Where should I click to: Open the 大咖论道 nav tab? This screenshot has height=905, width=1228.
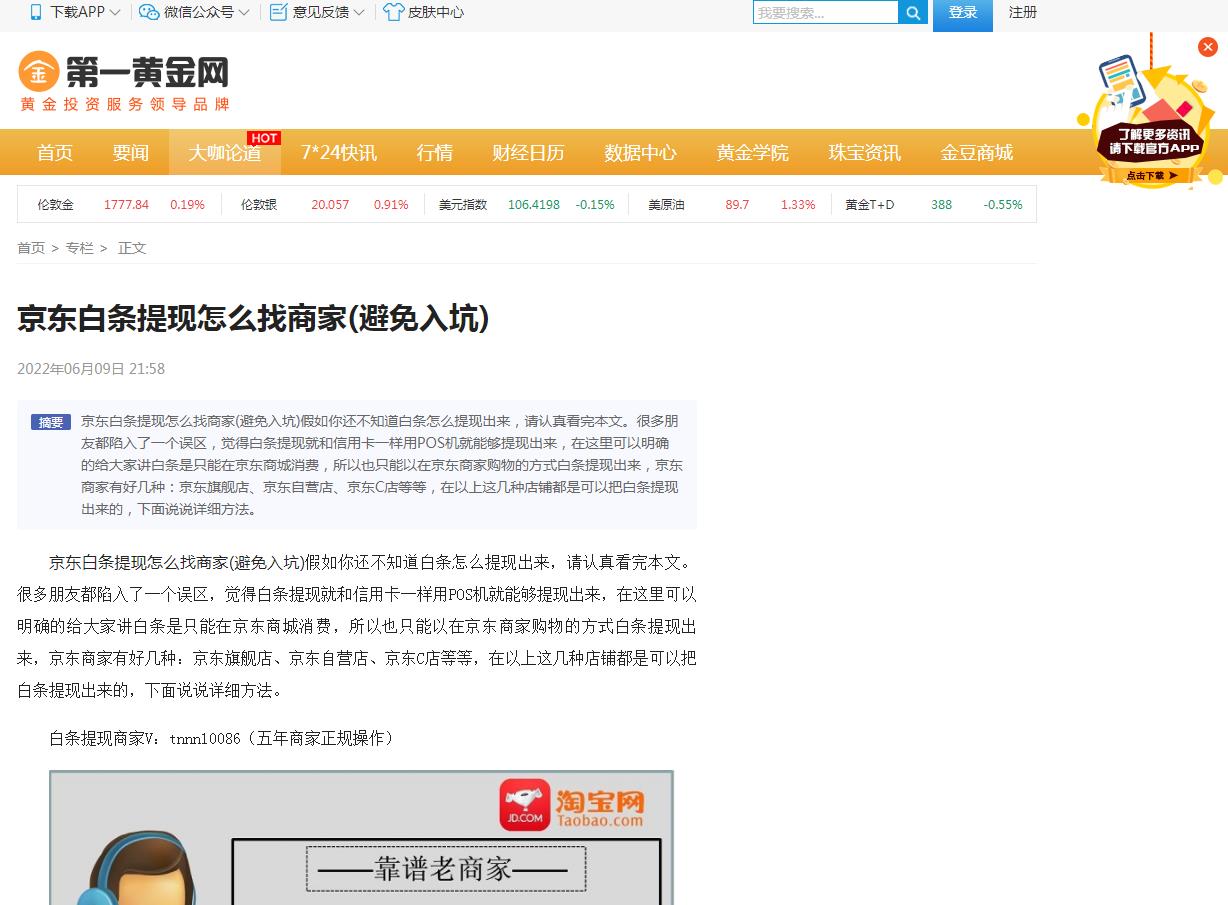(x=225, y=152)
